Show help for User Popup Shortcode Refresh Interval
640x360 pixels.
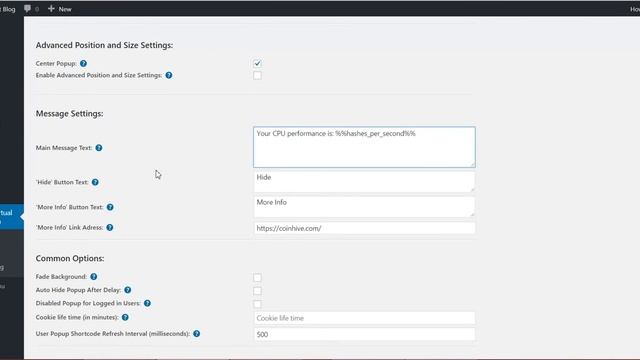point(197,333)
